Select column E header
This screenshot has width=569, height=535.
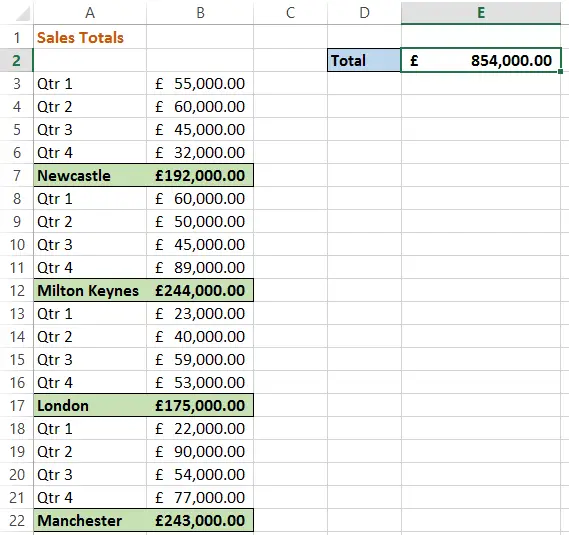coord(481,13)
